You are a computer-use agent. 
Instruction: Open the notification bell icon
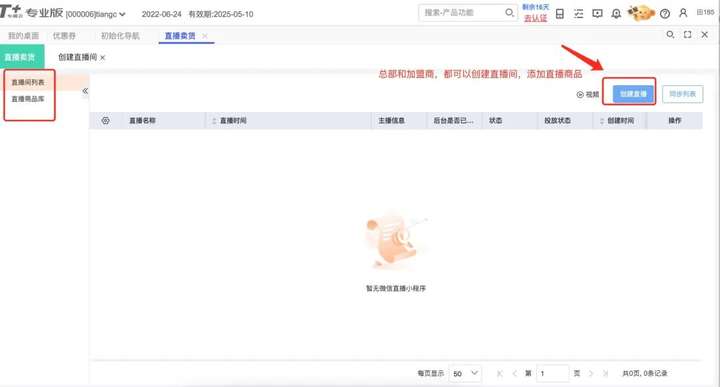[x=616, y=14]
